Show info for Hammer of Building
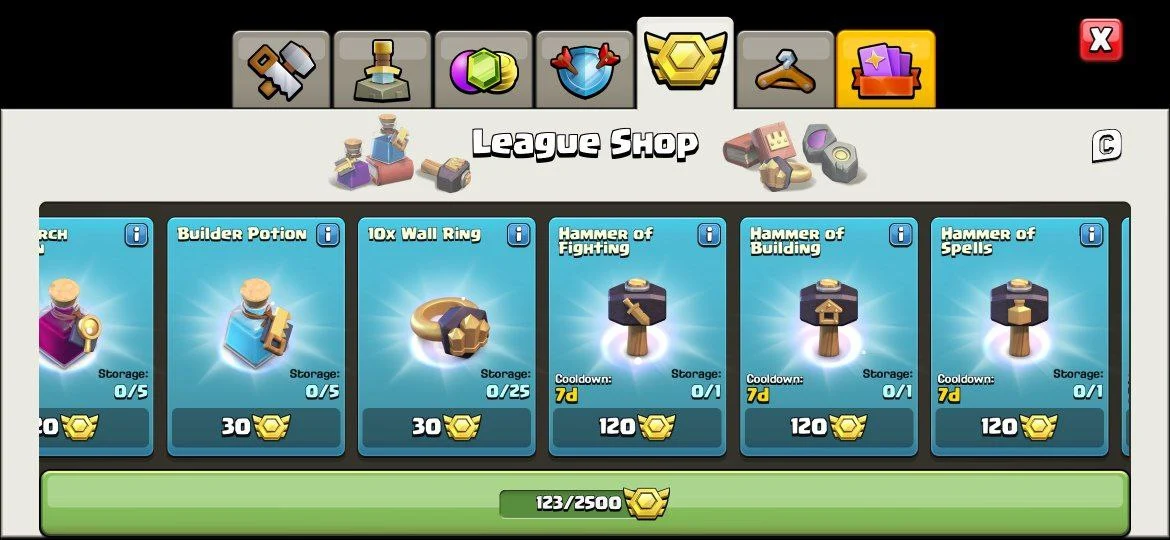Image resolution: width=1170 pixels, height=540 pixels. pos(900,234)
